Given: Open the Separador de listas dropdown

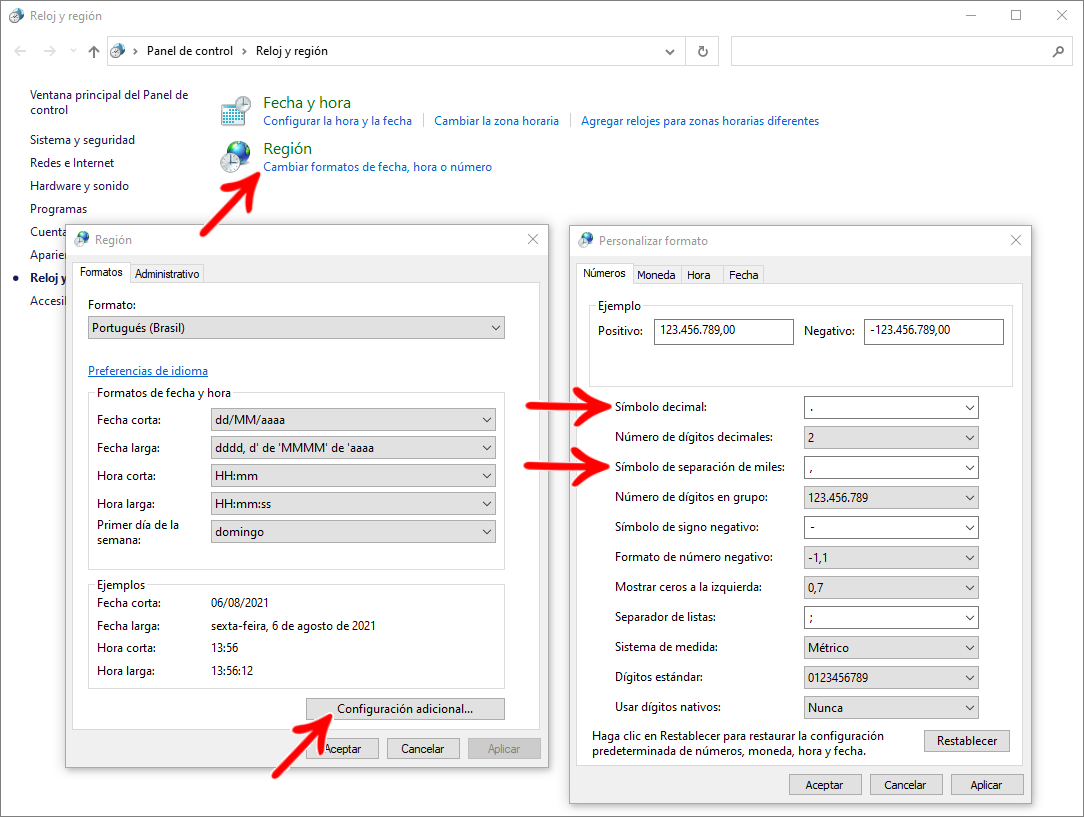Looking at the screenshot, I should [891, 617].
